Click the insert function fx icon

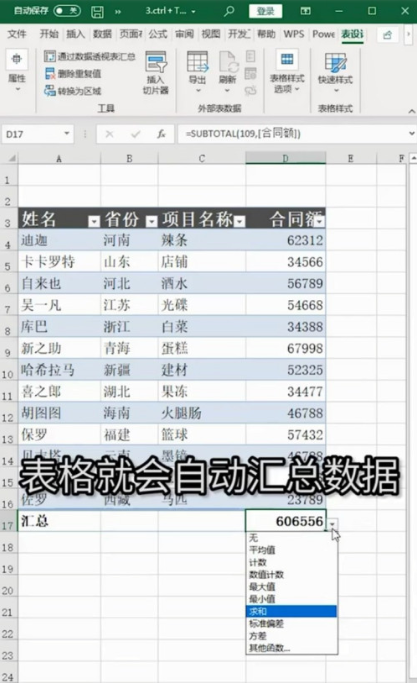tap(162, 134)
